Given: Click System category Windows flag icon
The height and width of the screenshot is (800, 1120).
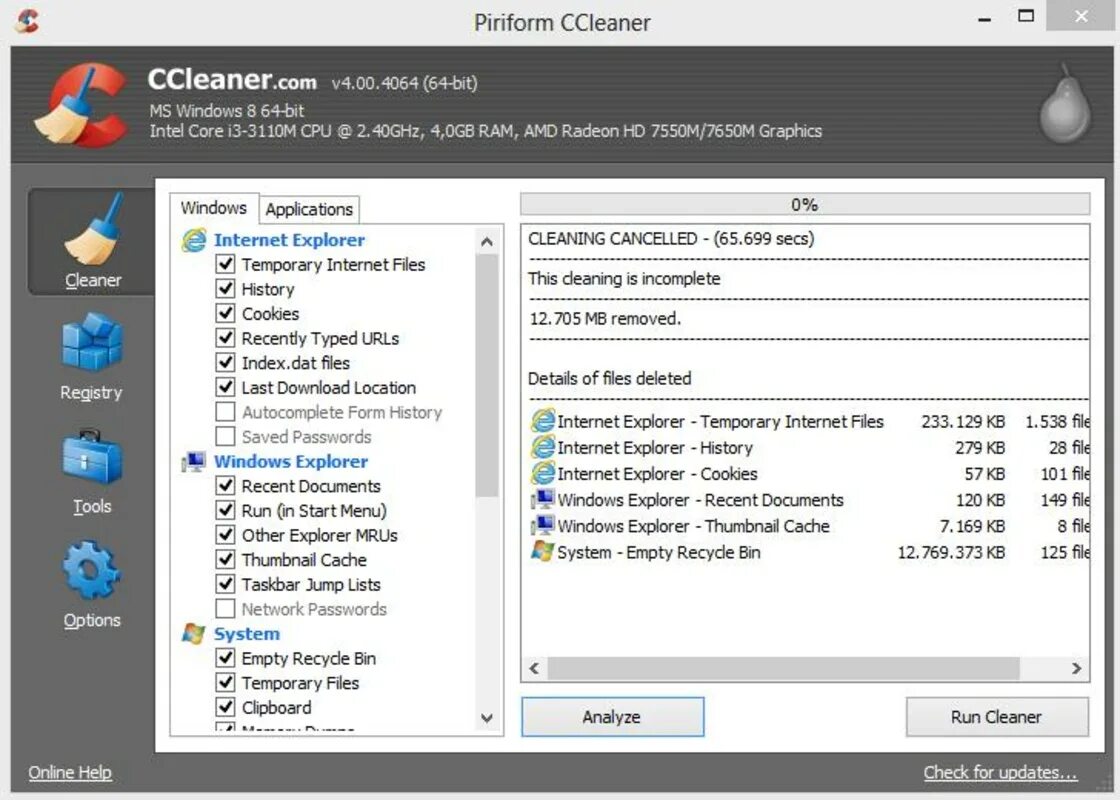Looking at the screenshot, I should [194, 634].
